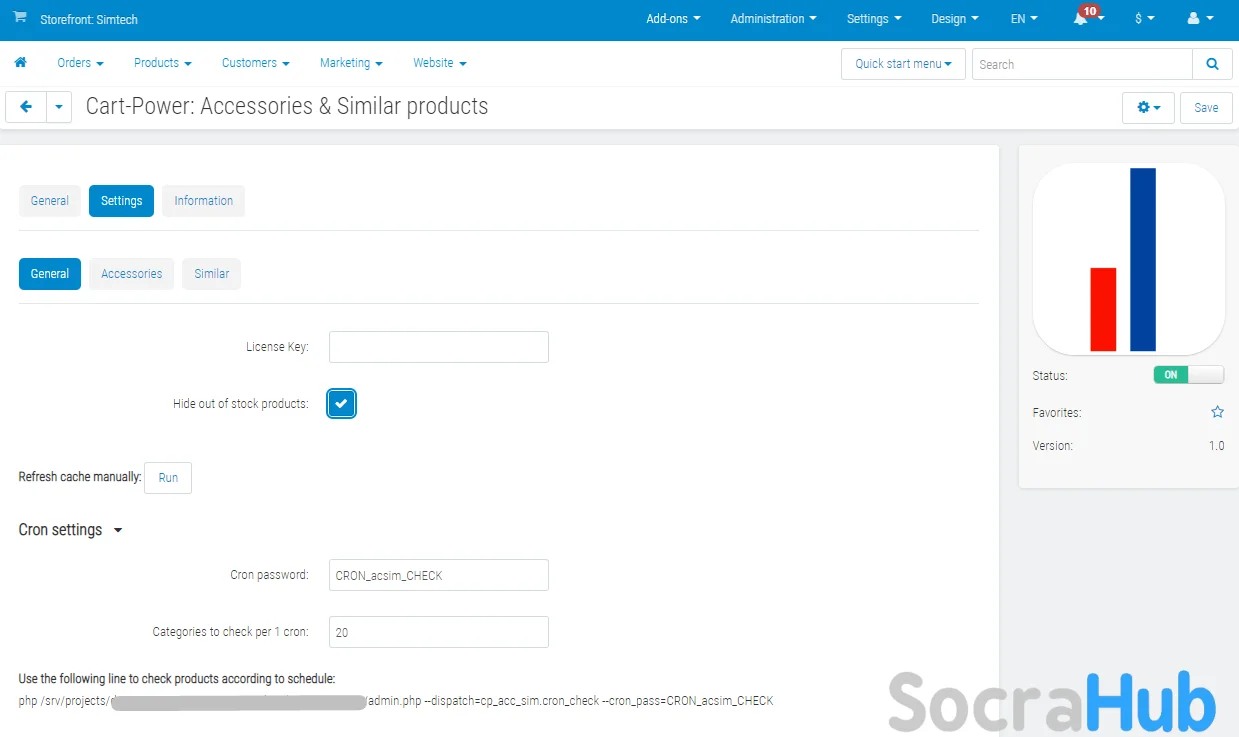Open the Design dropdown menu
The image size is (1239, 737).
955,19
